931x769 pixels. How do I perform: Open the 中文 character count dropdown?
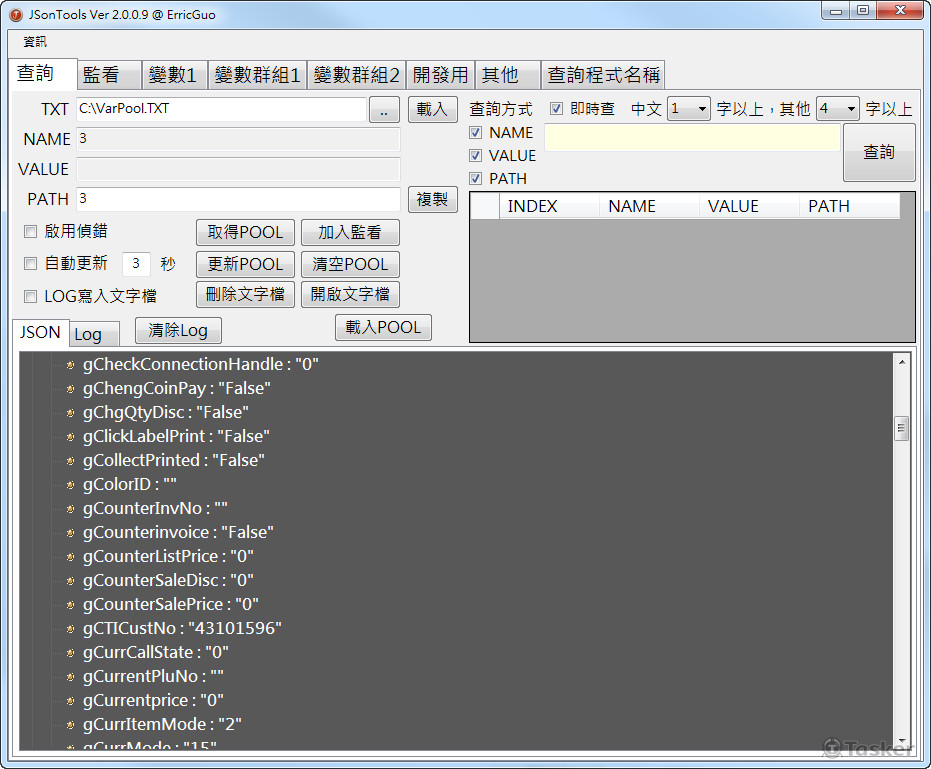[x=688, y=109]
